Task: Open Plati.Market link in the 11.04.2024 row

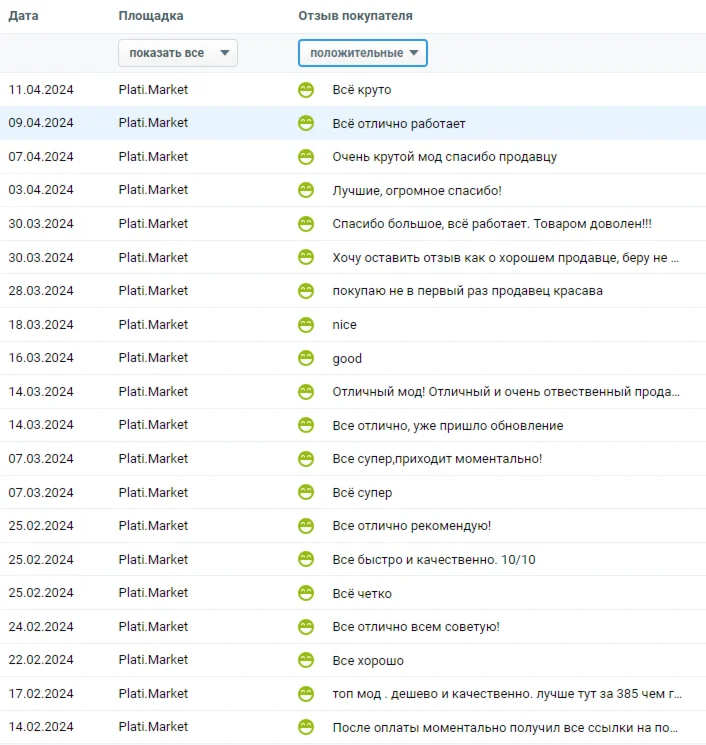Action: [x=153, y=90]
